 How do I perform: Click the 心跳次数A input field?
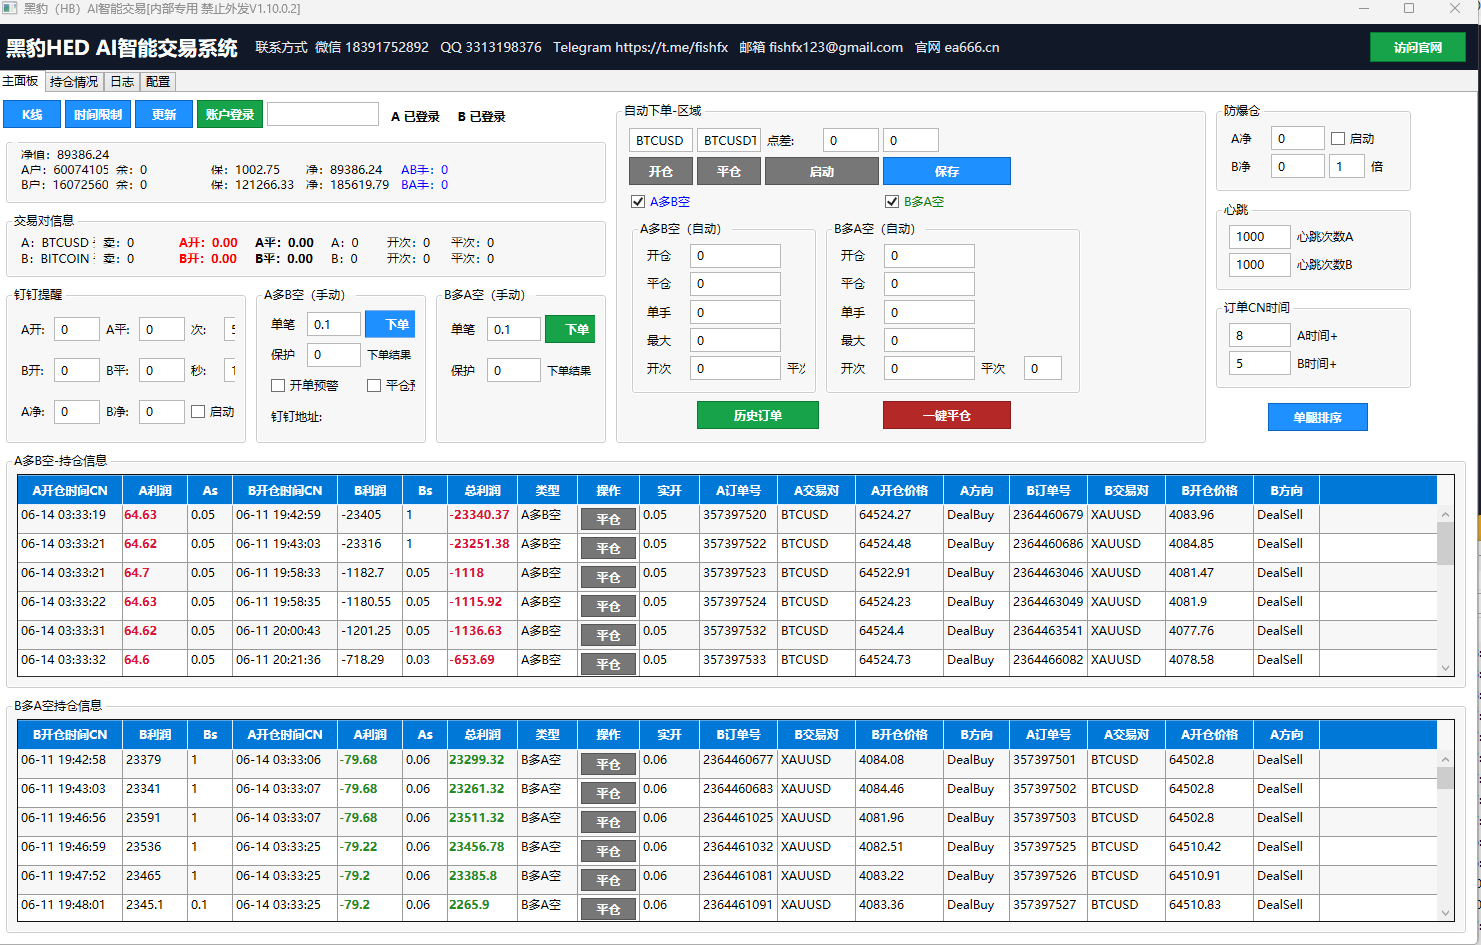(1259, 237)
